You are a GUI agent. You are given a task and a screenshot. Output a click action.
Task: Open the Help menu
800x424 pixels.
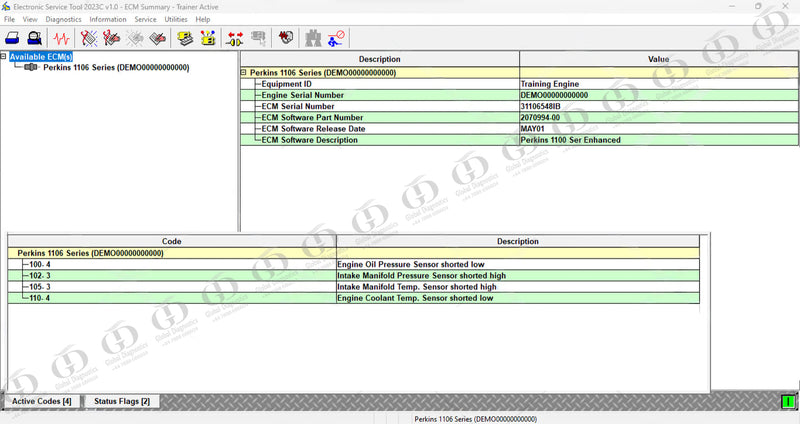203,19
